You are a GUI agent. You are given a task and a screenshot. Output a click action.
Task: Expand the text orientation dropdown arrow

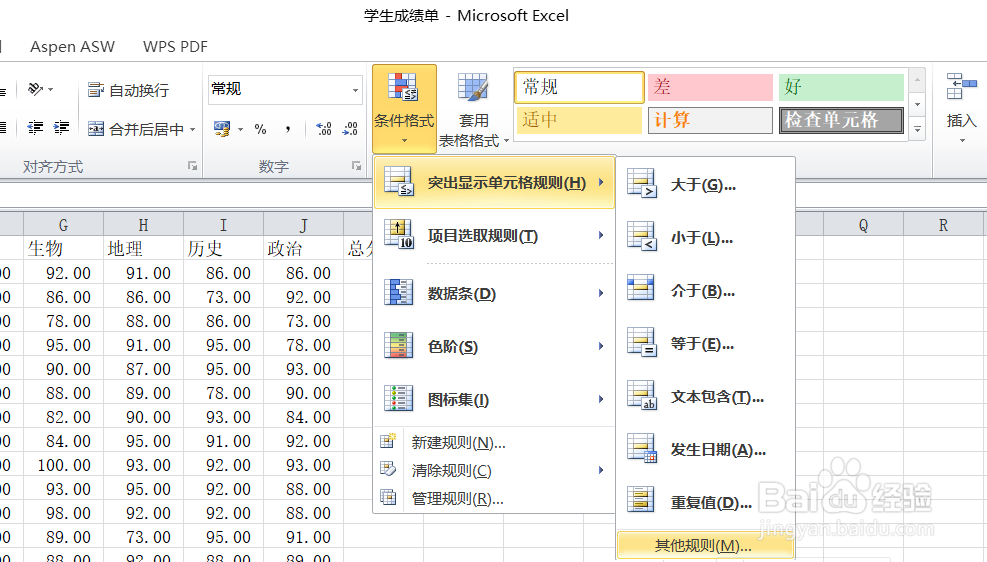(51, 90)
